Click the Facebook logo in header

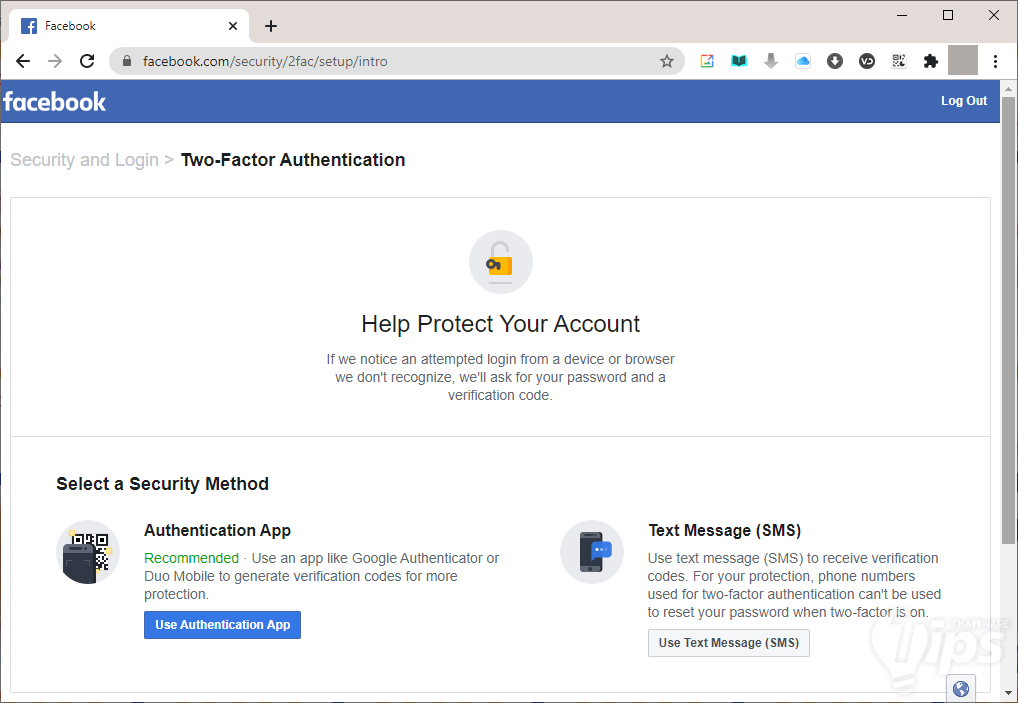[x=55, y=101]
